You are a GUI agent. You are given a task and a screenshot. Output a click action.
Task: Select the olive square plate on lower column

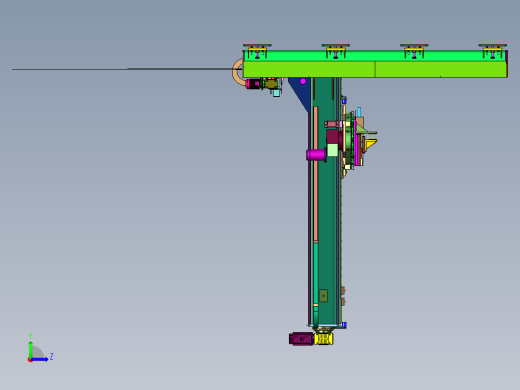coord(323,296)
